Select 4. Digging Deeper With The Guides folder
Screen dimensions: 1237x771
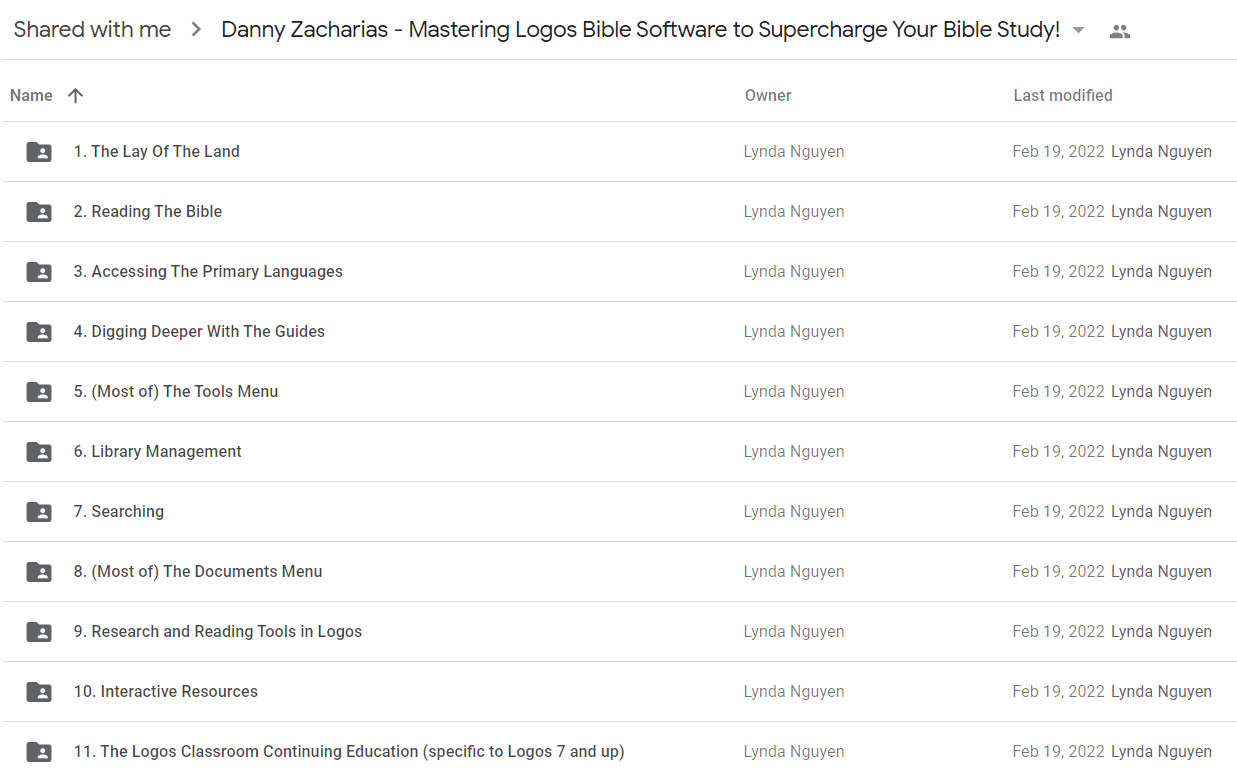(x=619, y=332)
